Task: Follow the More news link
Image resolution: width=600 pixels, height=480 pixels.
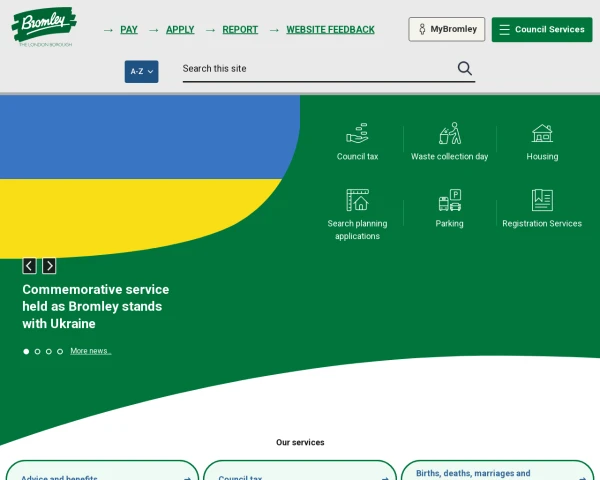Action: tap(91, 351)
